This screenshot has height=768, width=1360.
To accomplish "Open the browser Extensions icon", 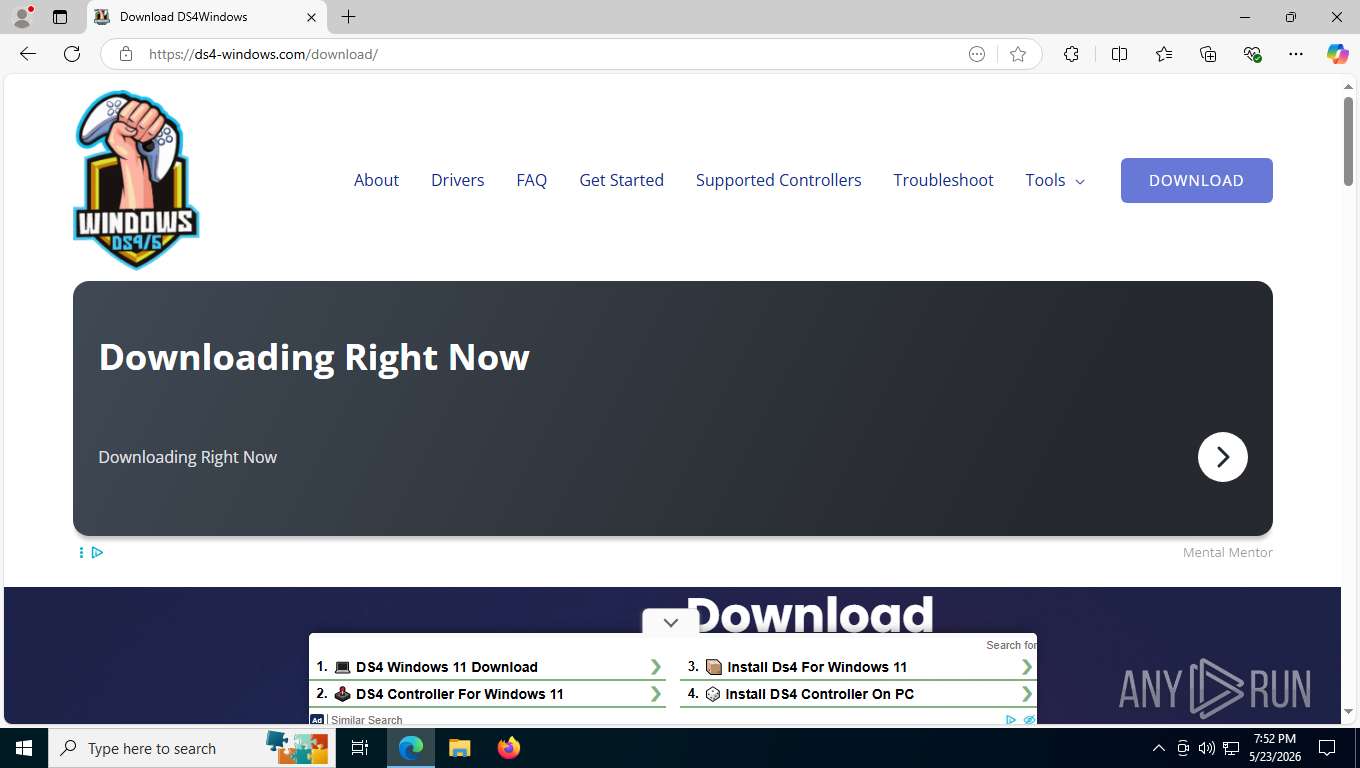I will tap(1071, 54).
